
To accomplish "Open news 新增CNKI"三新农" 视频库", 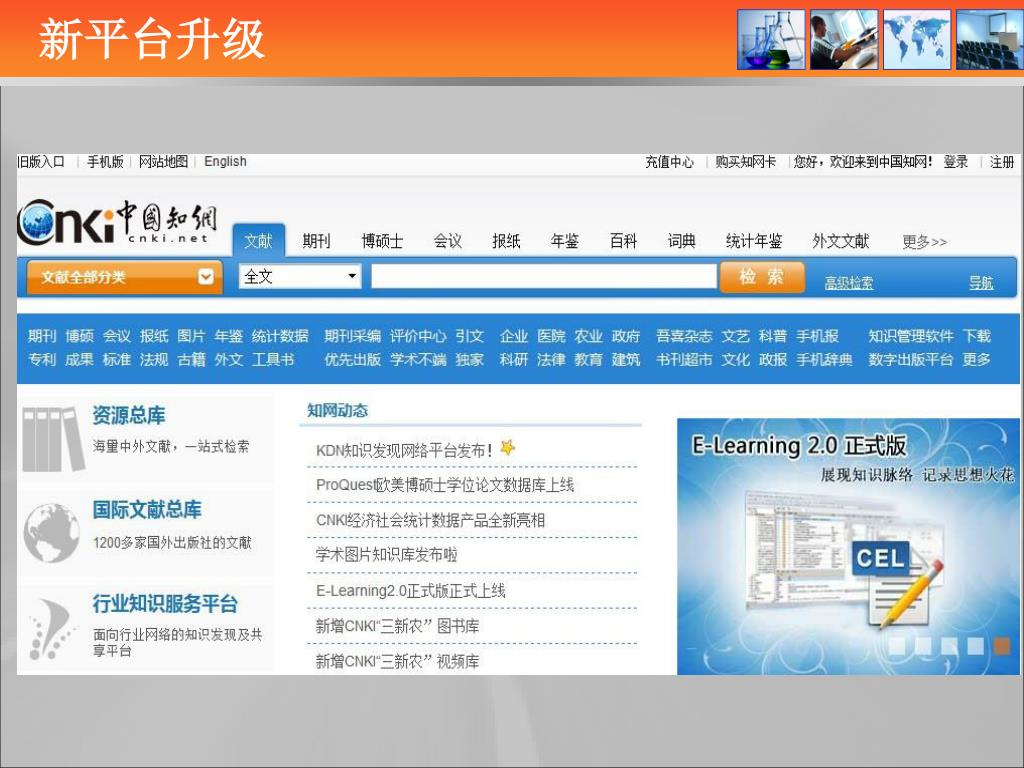I will [x=397, y=662].
